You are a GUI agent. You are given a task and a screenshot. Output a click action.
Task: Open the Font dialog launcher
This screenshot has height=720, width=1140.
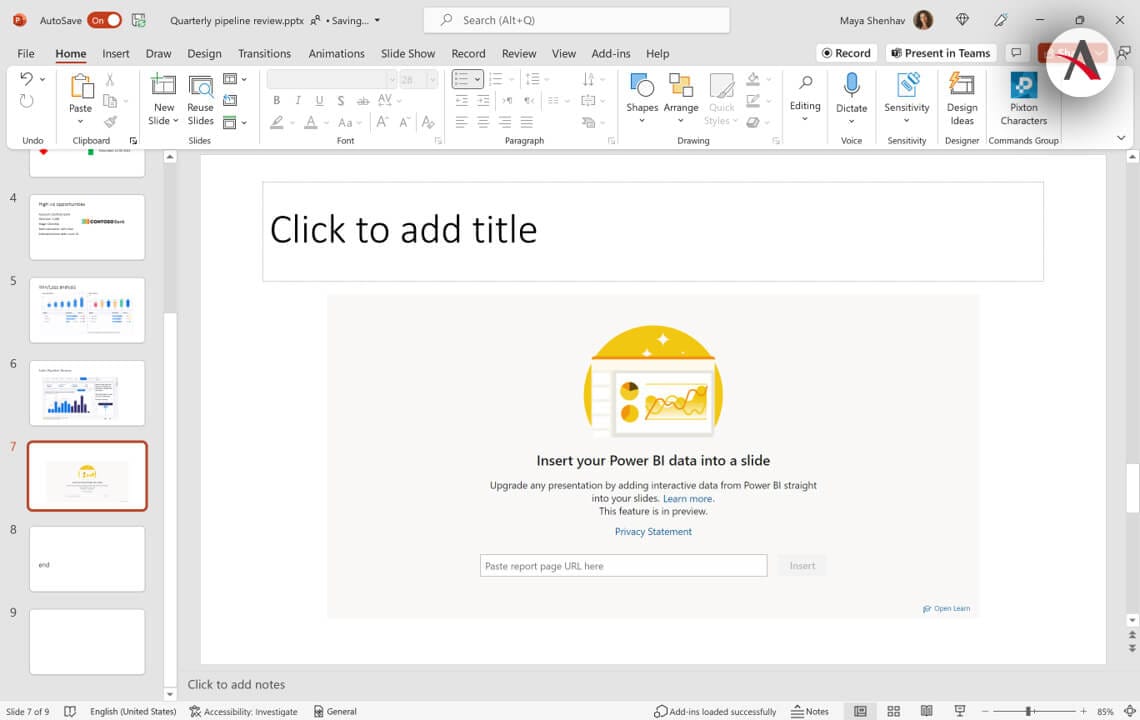[x=438, y=140]
